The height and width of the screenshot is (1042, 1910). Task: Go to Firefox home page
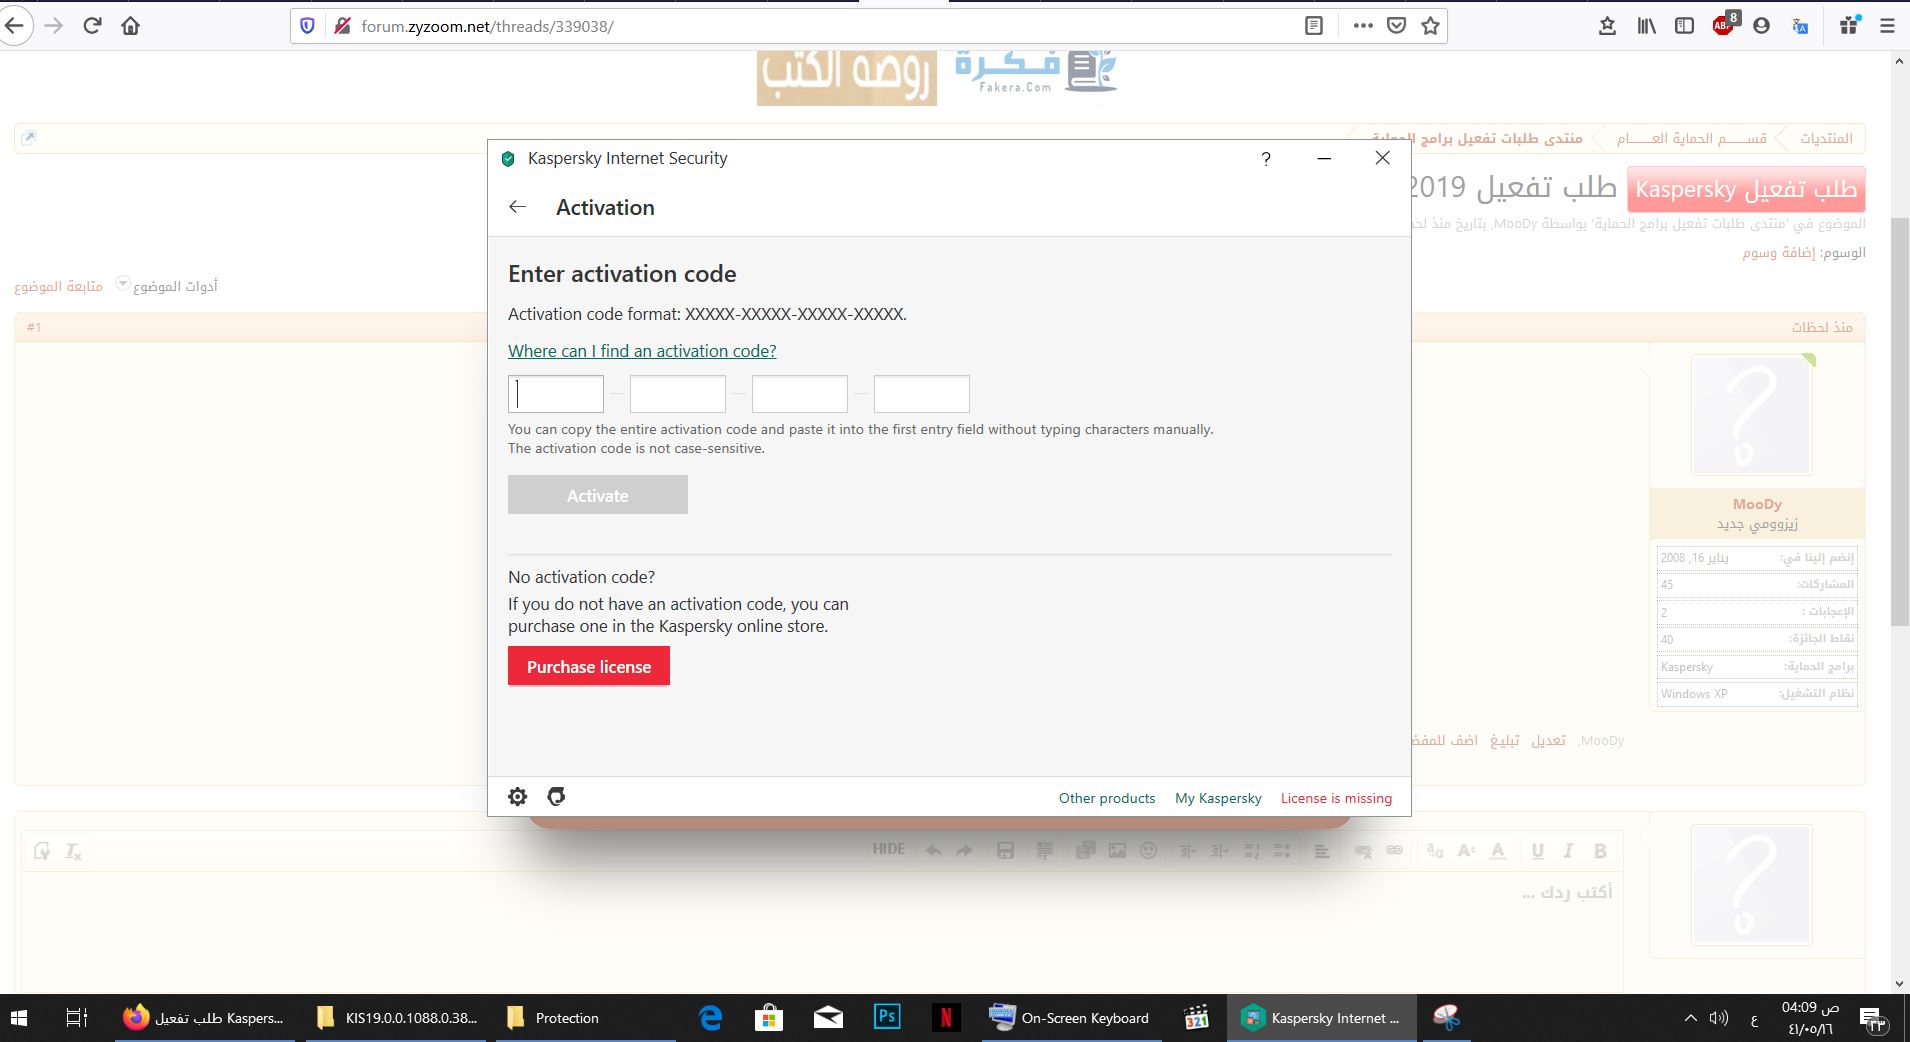(131, 26)
